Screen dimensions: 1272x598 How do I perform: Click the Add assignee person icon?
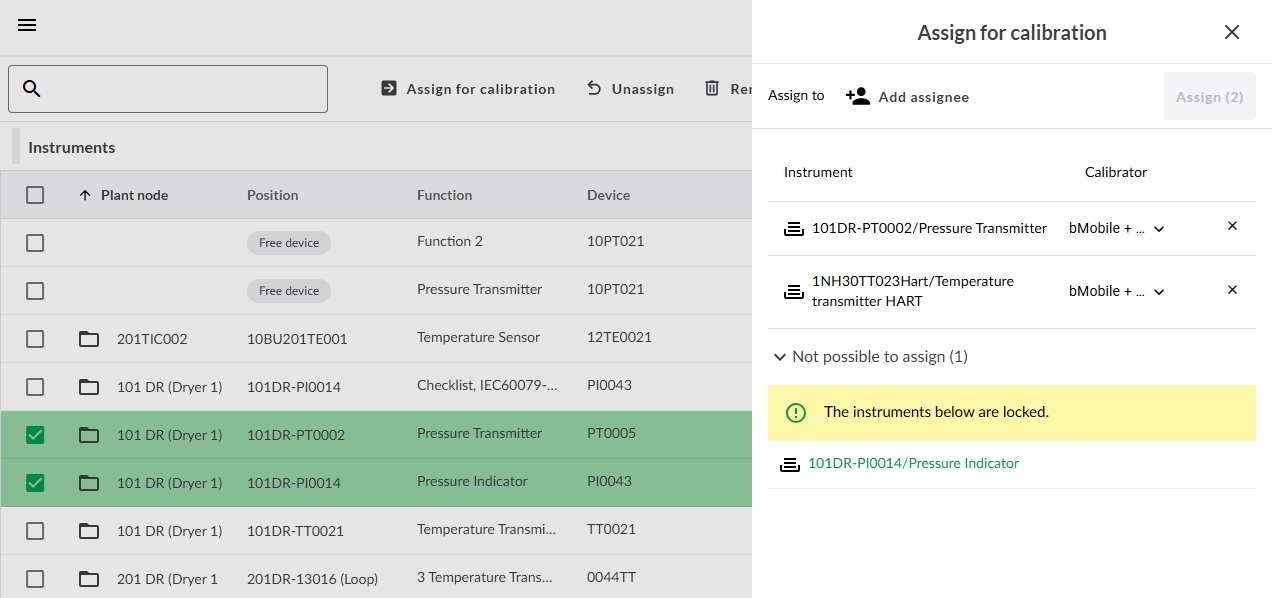(857, 96)
